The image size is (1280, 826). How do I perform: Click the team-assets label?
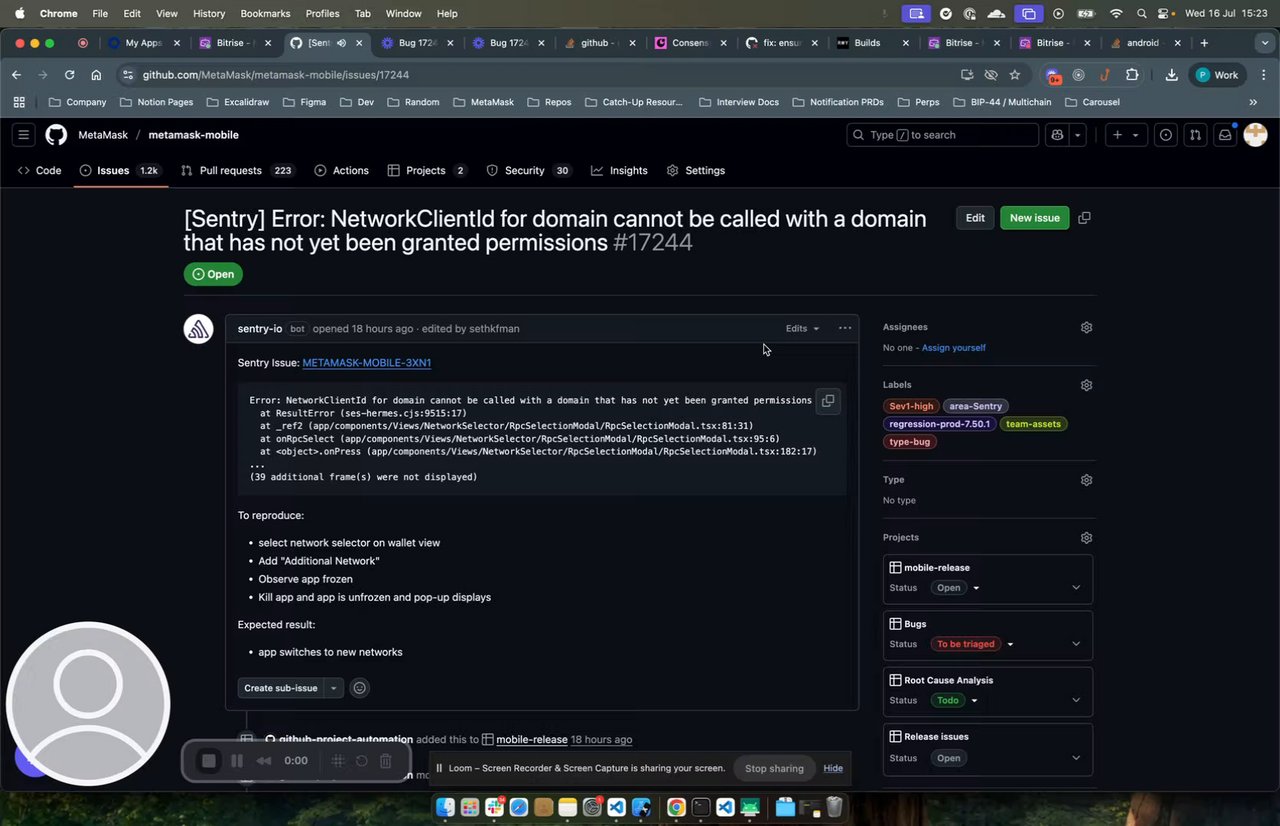point(1033,424)
